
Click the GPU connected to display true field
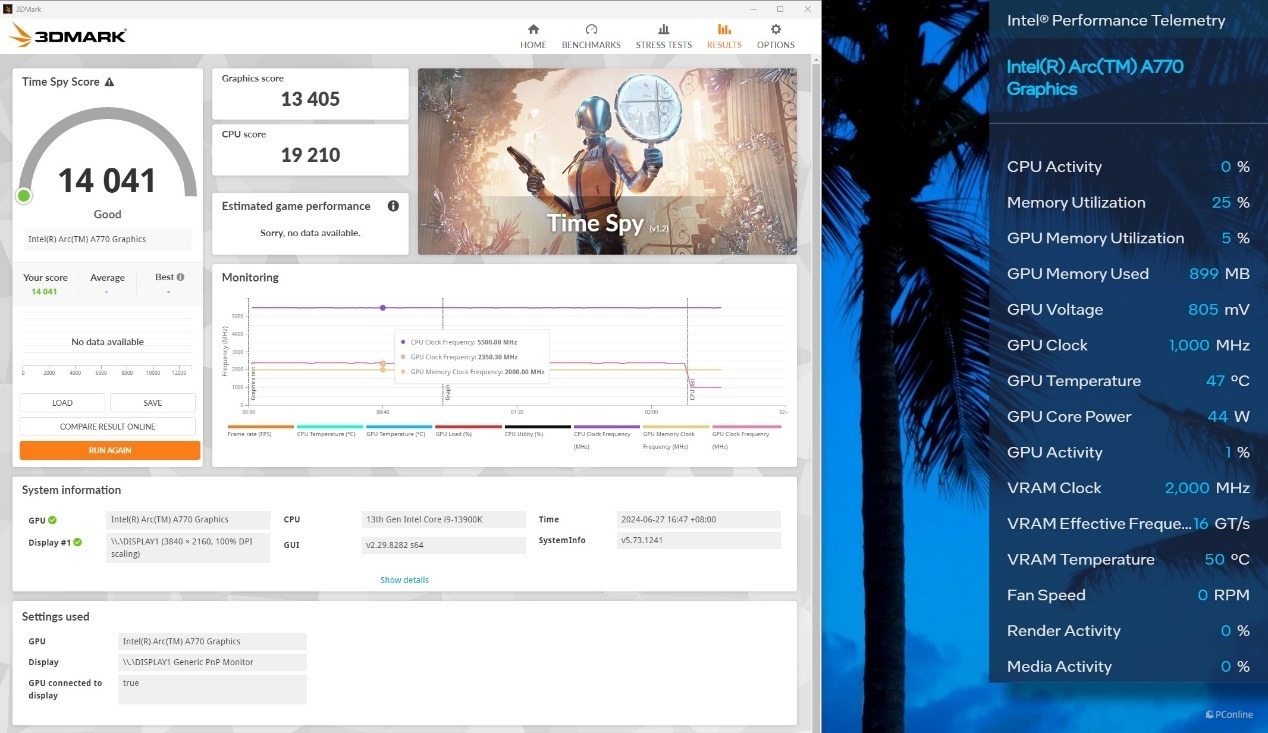[x=213, y=689]
